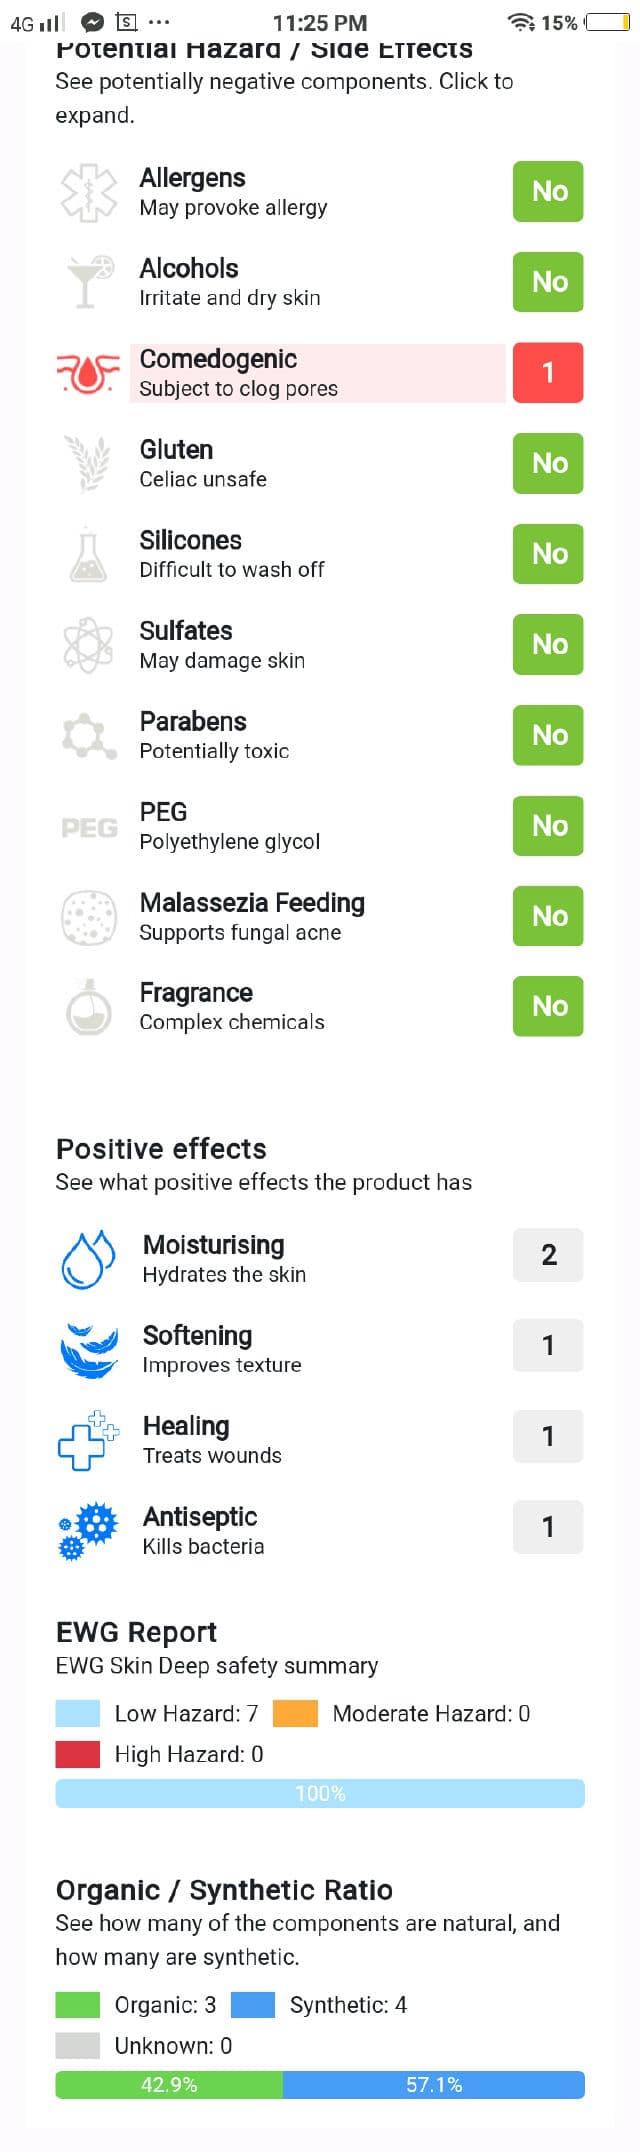
Task: Click the red Comedogenic count badge
Action: 548,373
